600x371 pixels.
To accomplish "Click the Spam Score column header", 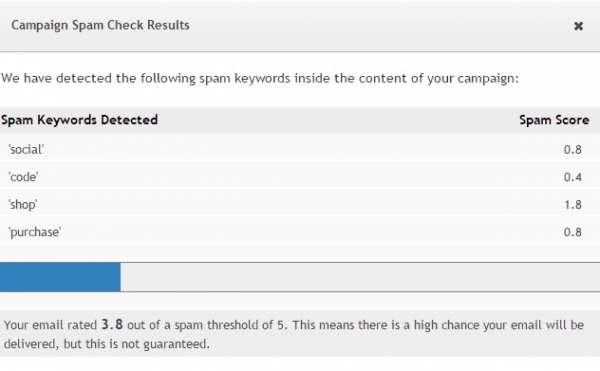I will 554,120.
